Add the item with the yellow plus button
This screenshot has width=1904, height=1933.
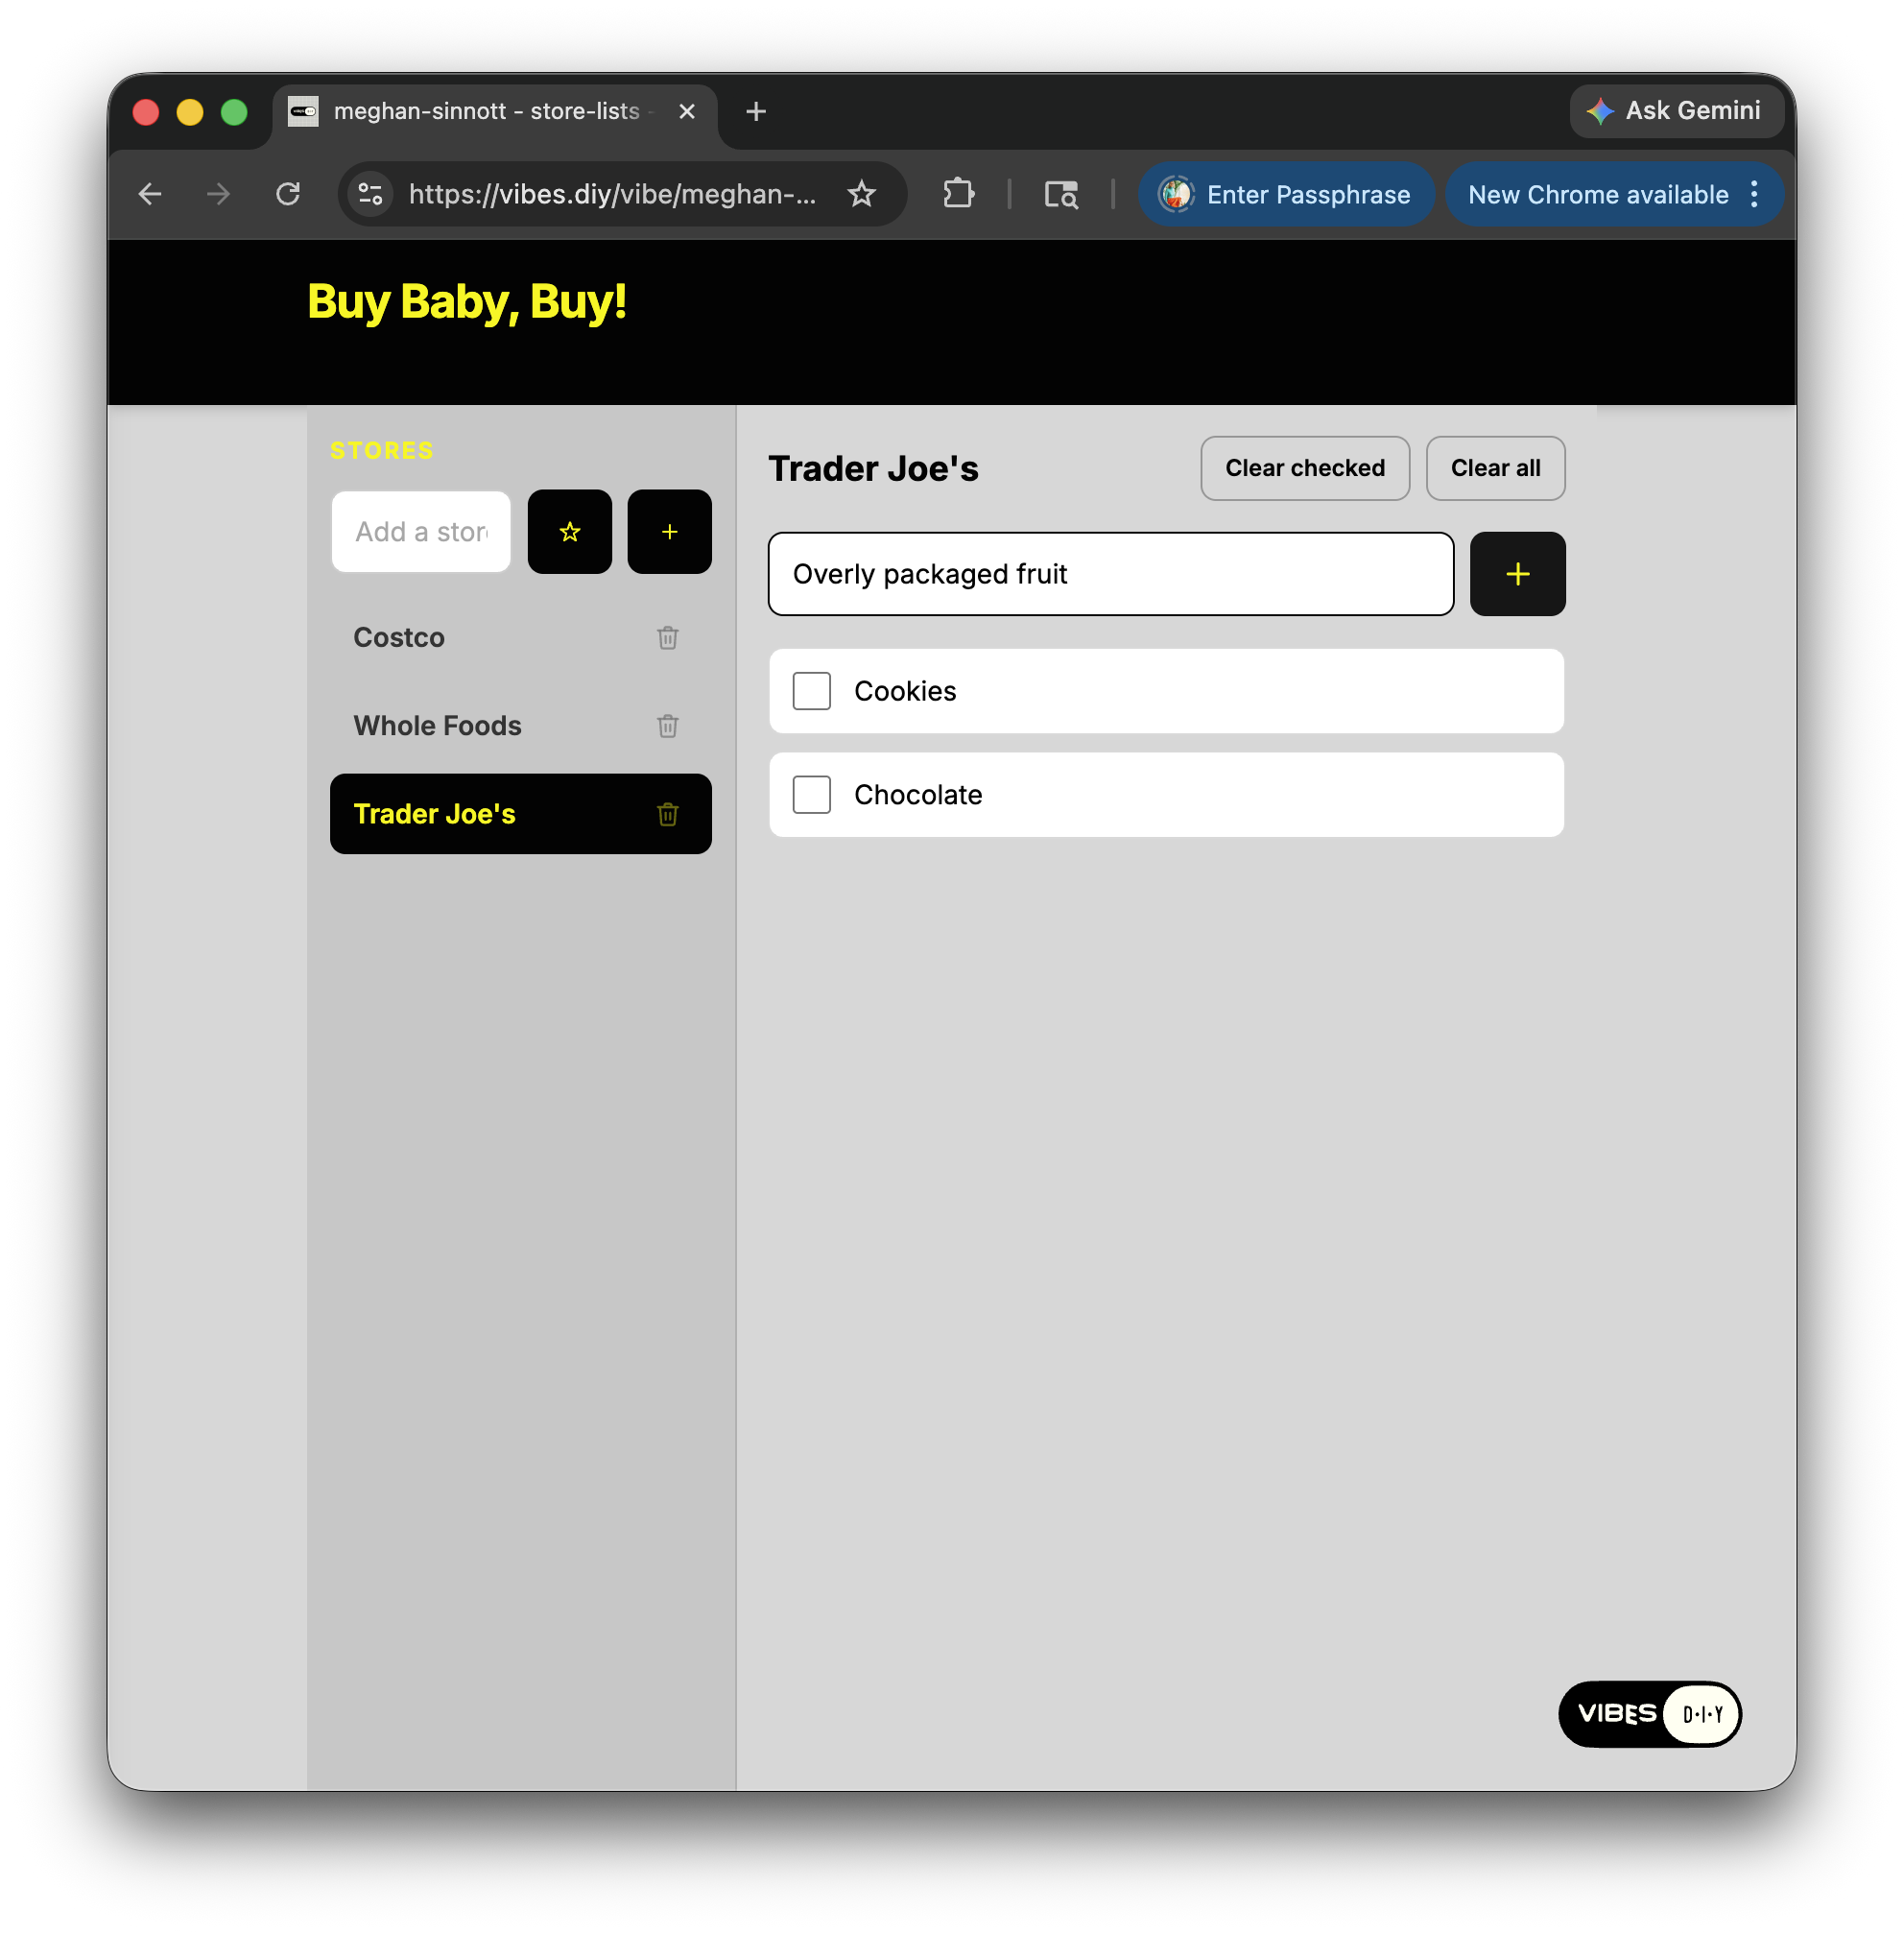(1517, 573)
